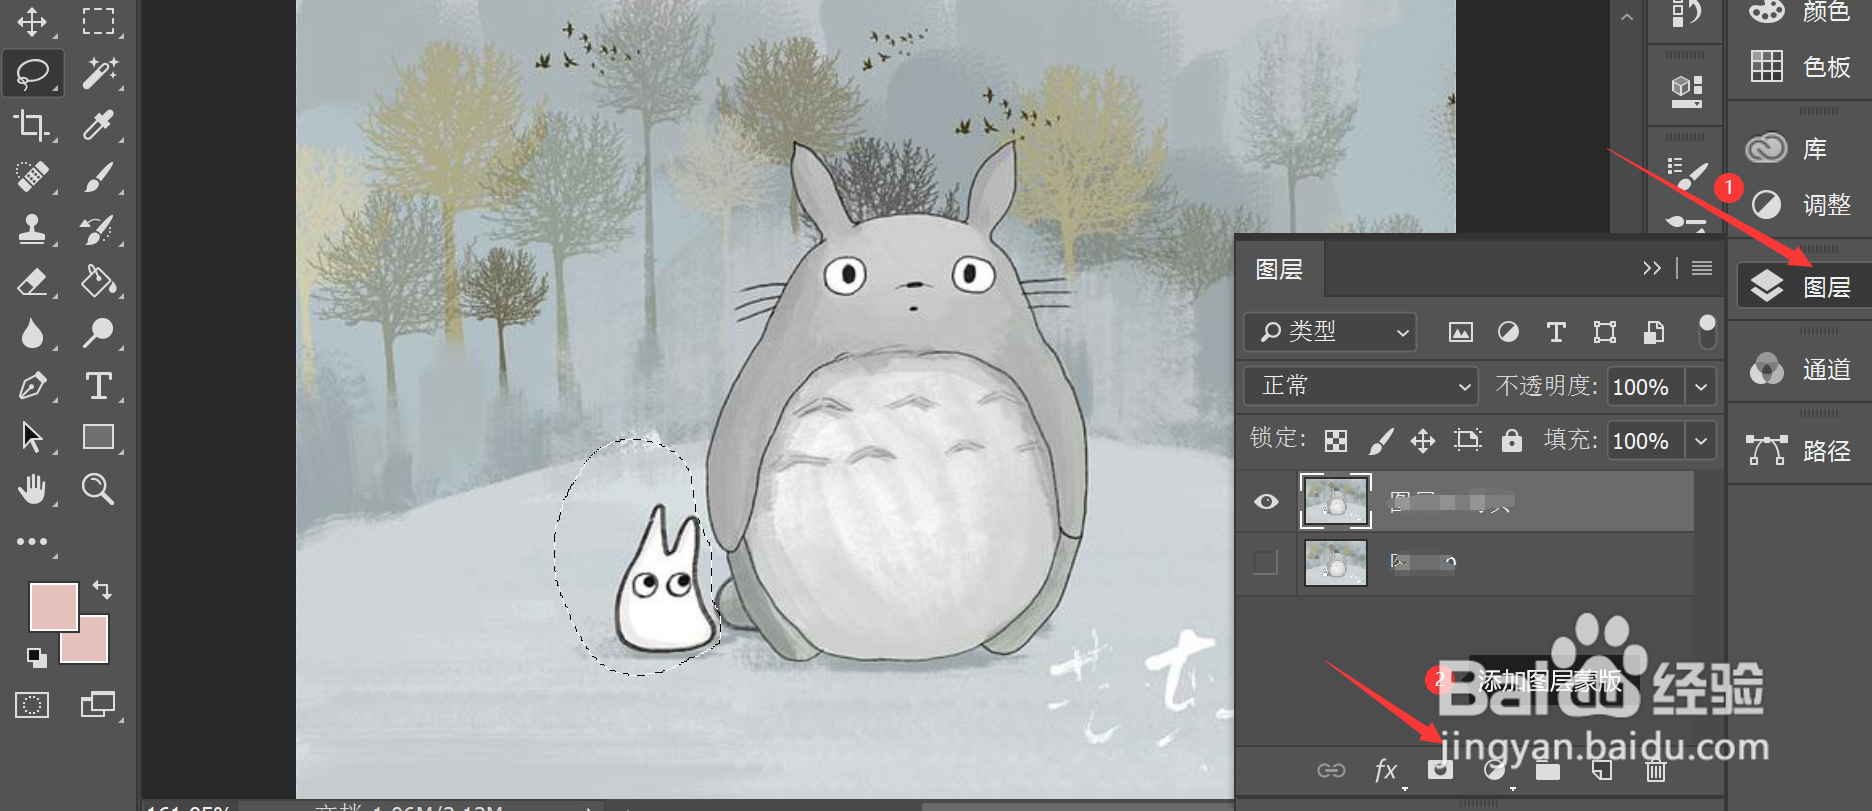This screenshot has width=1872, height=811.
Task: Click the 图层 button in the dock
Action: point(1804,287)
